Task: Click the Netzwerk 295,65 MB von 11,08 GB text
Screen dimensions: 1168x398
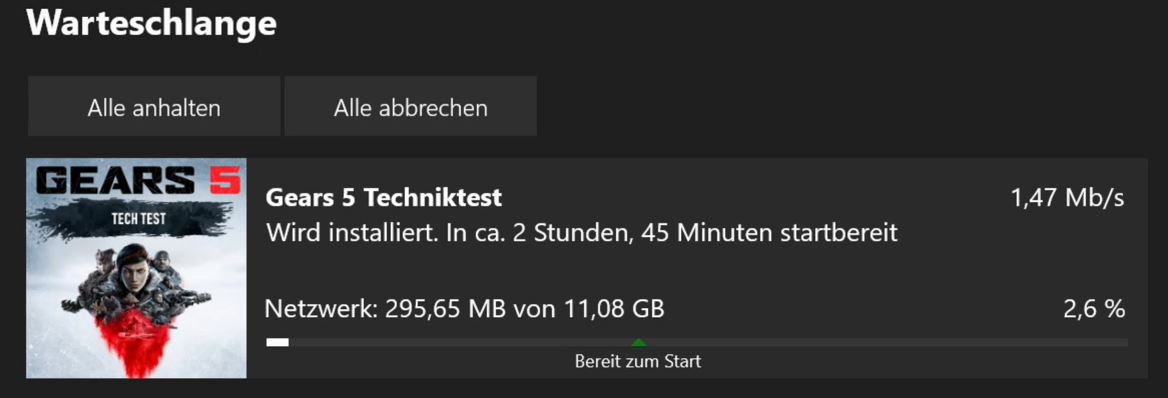Action: click(465, 309)
